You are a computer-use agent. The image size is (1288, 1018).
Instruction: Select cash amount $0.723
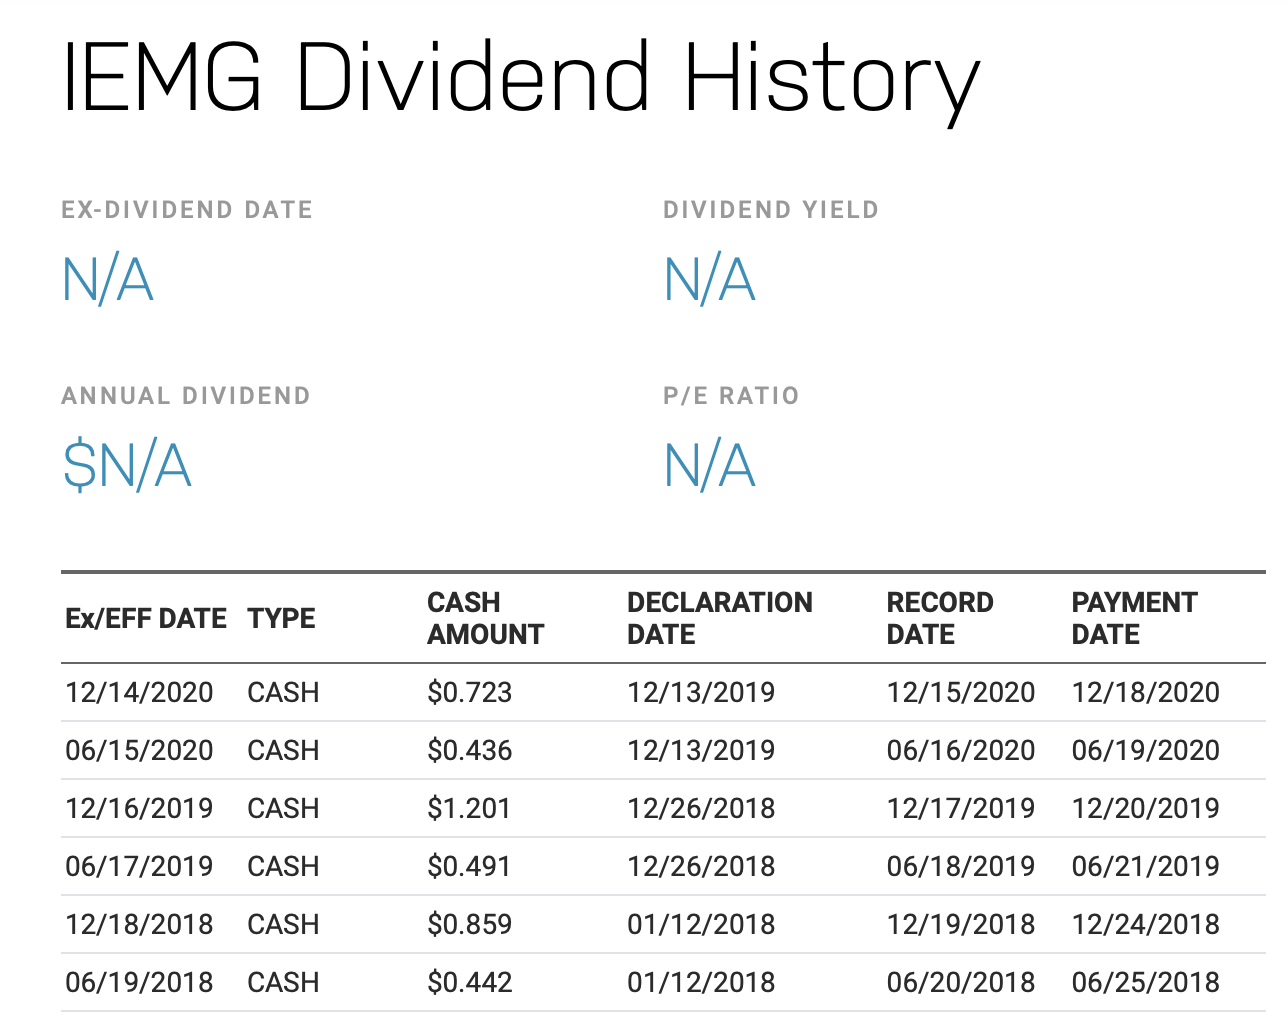tap(469, 692)
